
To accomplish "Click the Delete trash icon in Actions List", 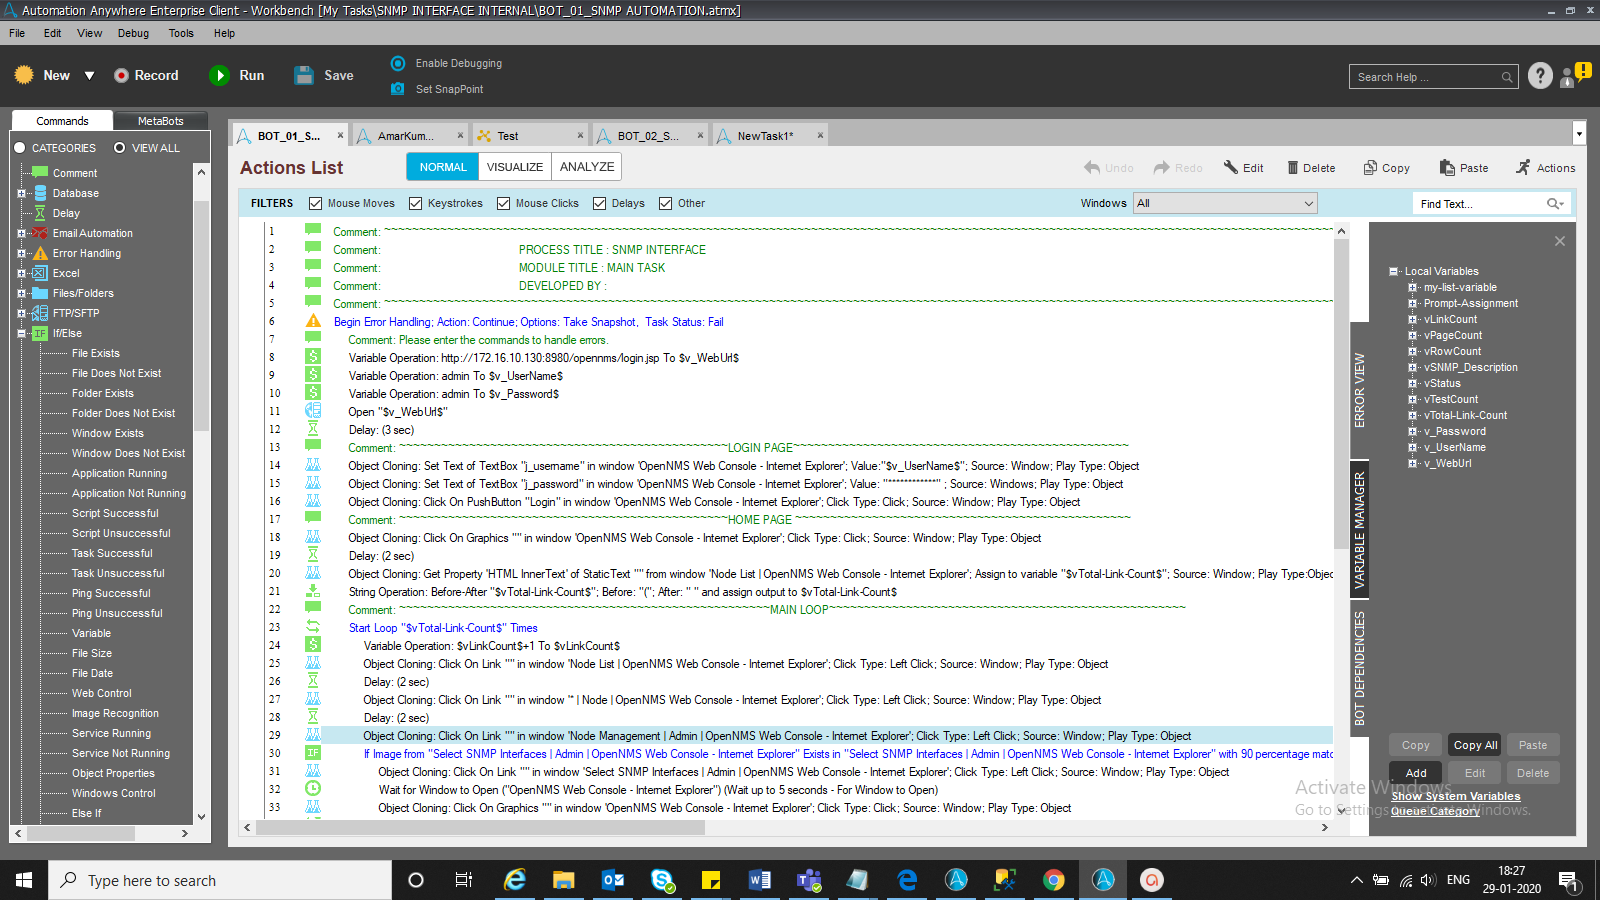I will pyautogui.click(x=1292, y=168).
